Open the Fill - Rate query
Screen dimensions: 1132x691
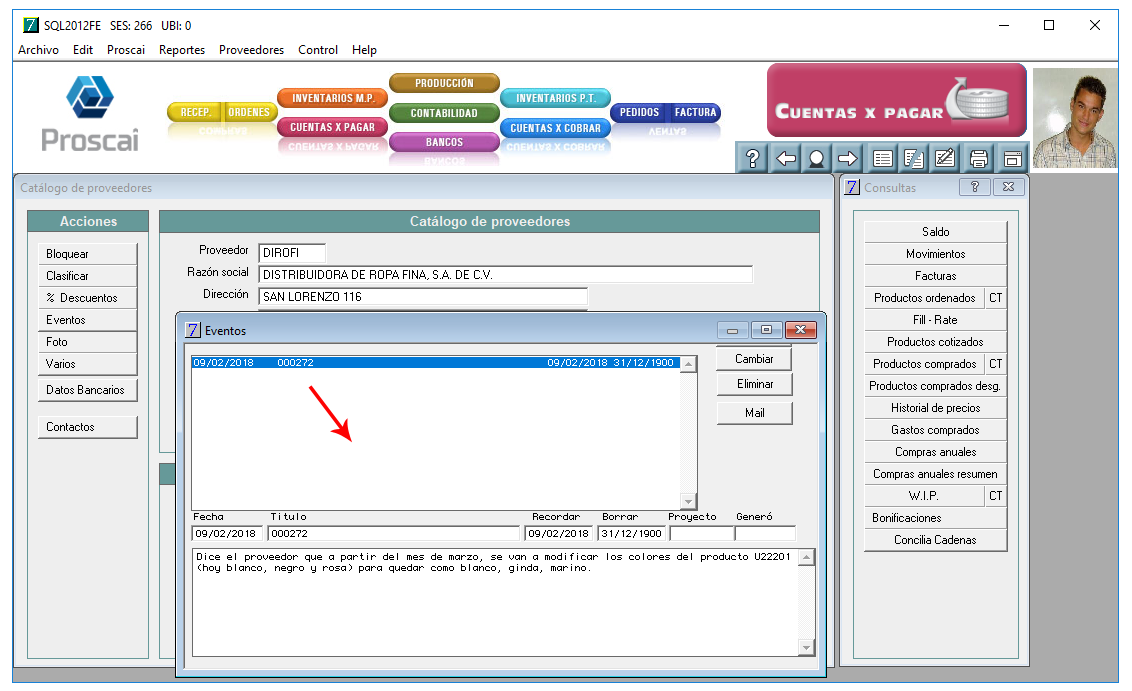(x=936, y=320)
